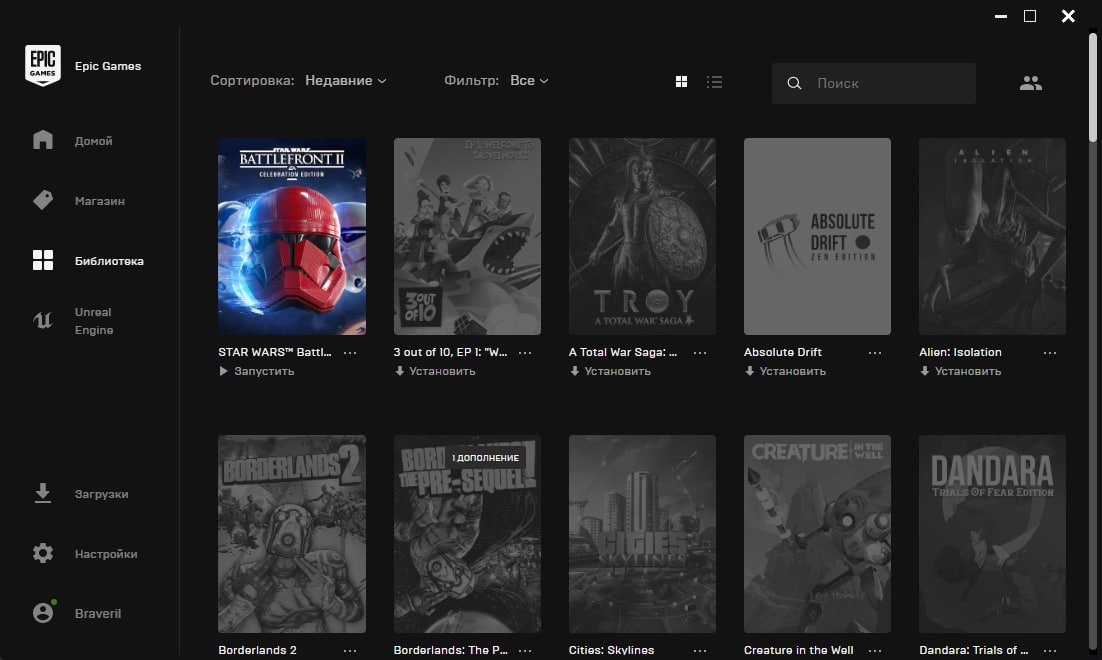
Task: Click Установить under 3 out of 10
Action: tap(435, 371)
